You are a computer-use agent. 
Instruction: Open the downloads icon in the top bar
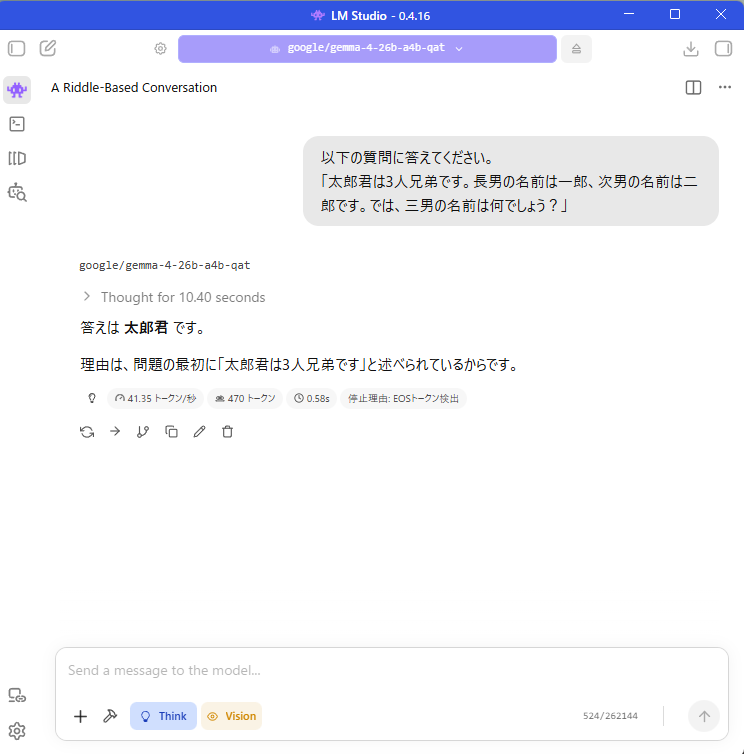coord(691,49)
